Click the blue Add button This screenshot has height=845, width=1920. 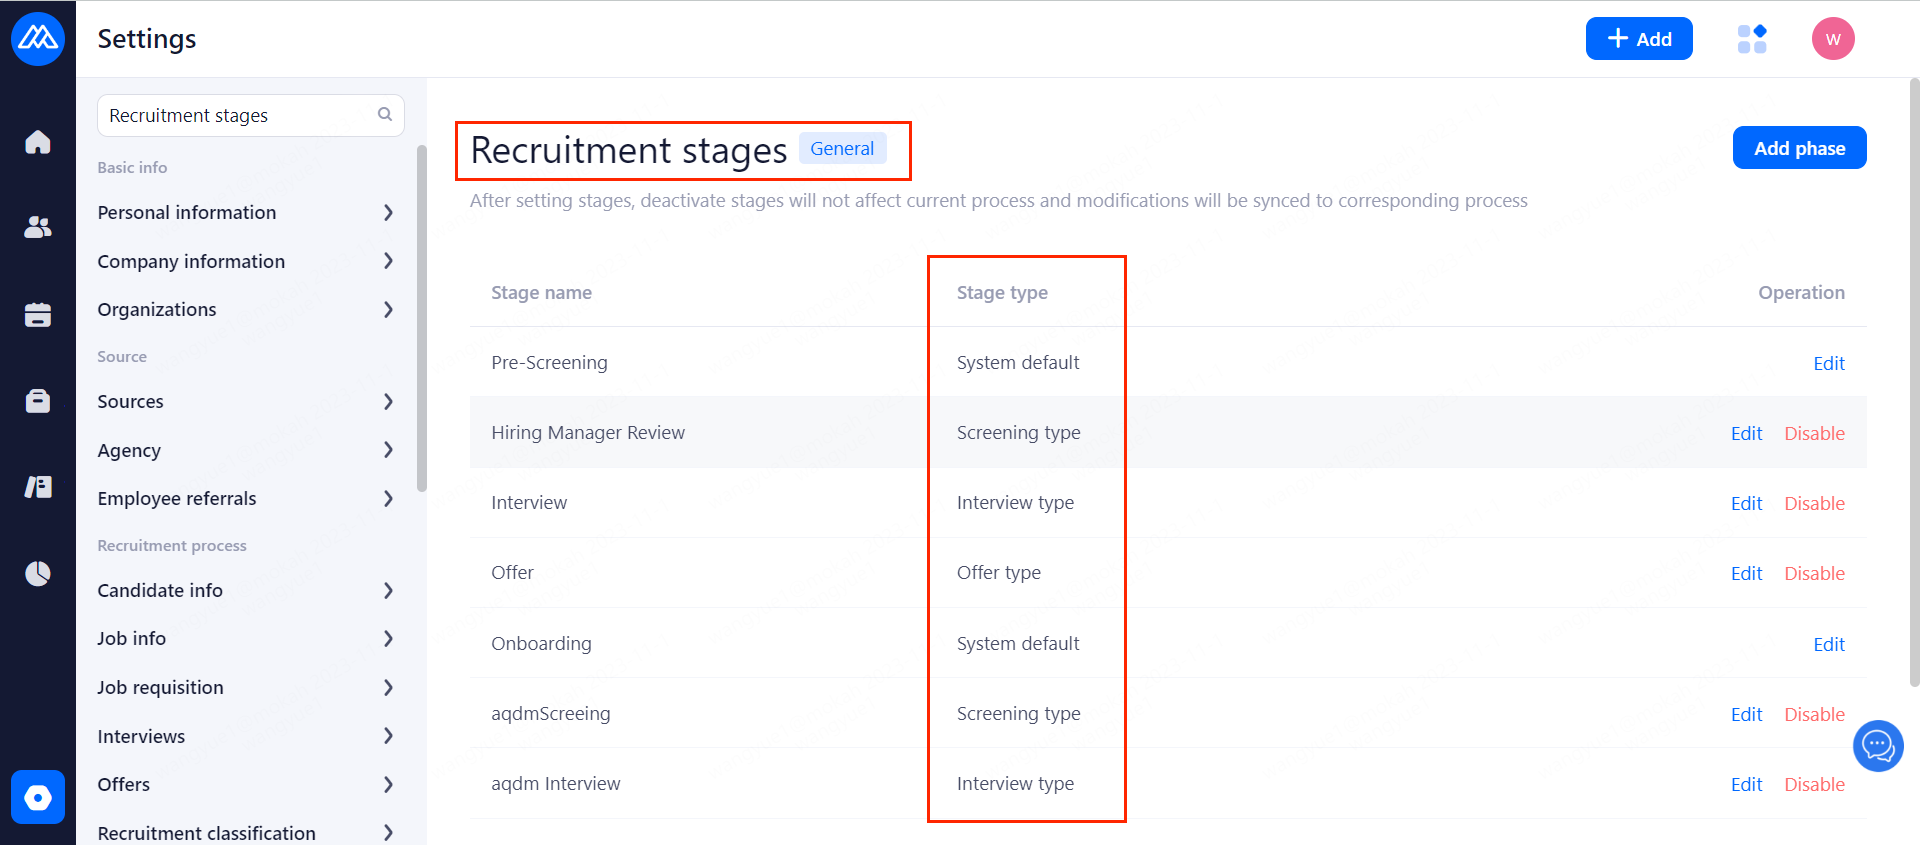click(1639, 39)
